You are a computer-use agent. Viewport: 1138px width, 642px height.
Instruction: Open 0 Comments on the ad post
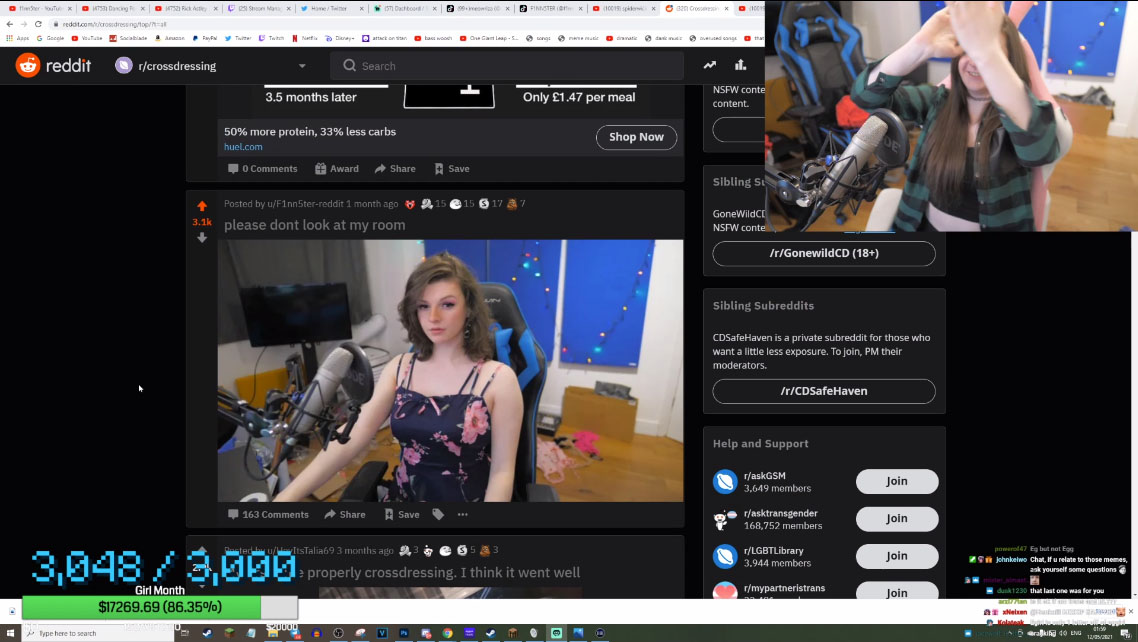point(263,168)
